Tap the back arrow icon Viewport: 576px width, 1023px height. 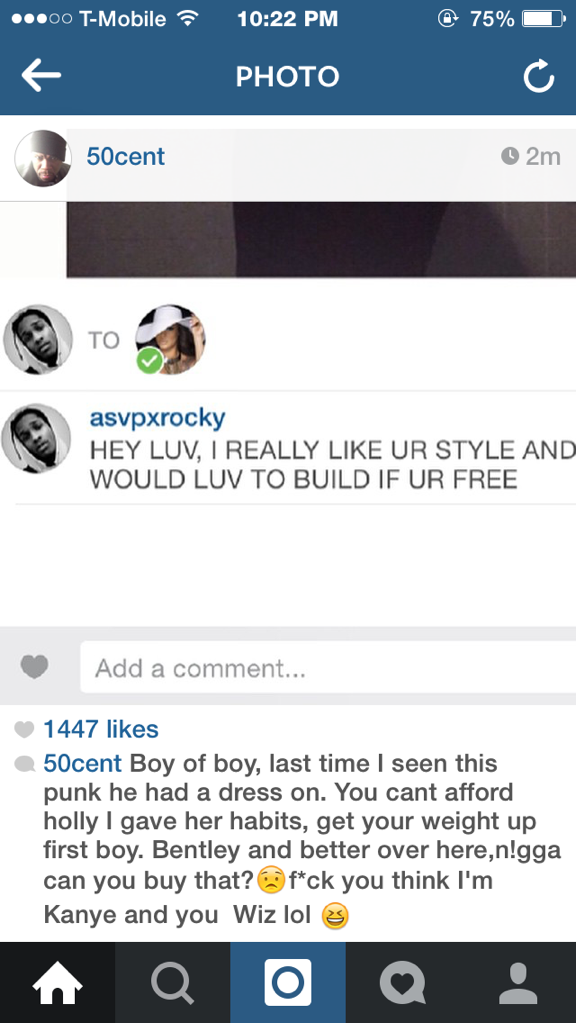click(x=41, y=76)
